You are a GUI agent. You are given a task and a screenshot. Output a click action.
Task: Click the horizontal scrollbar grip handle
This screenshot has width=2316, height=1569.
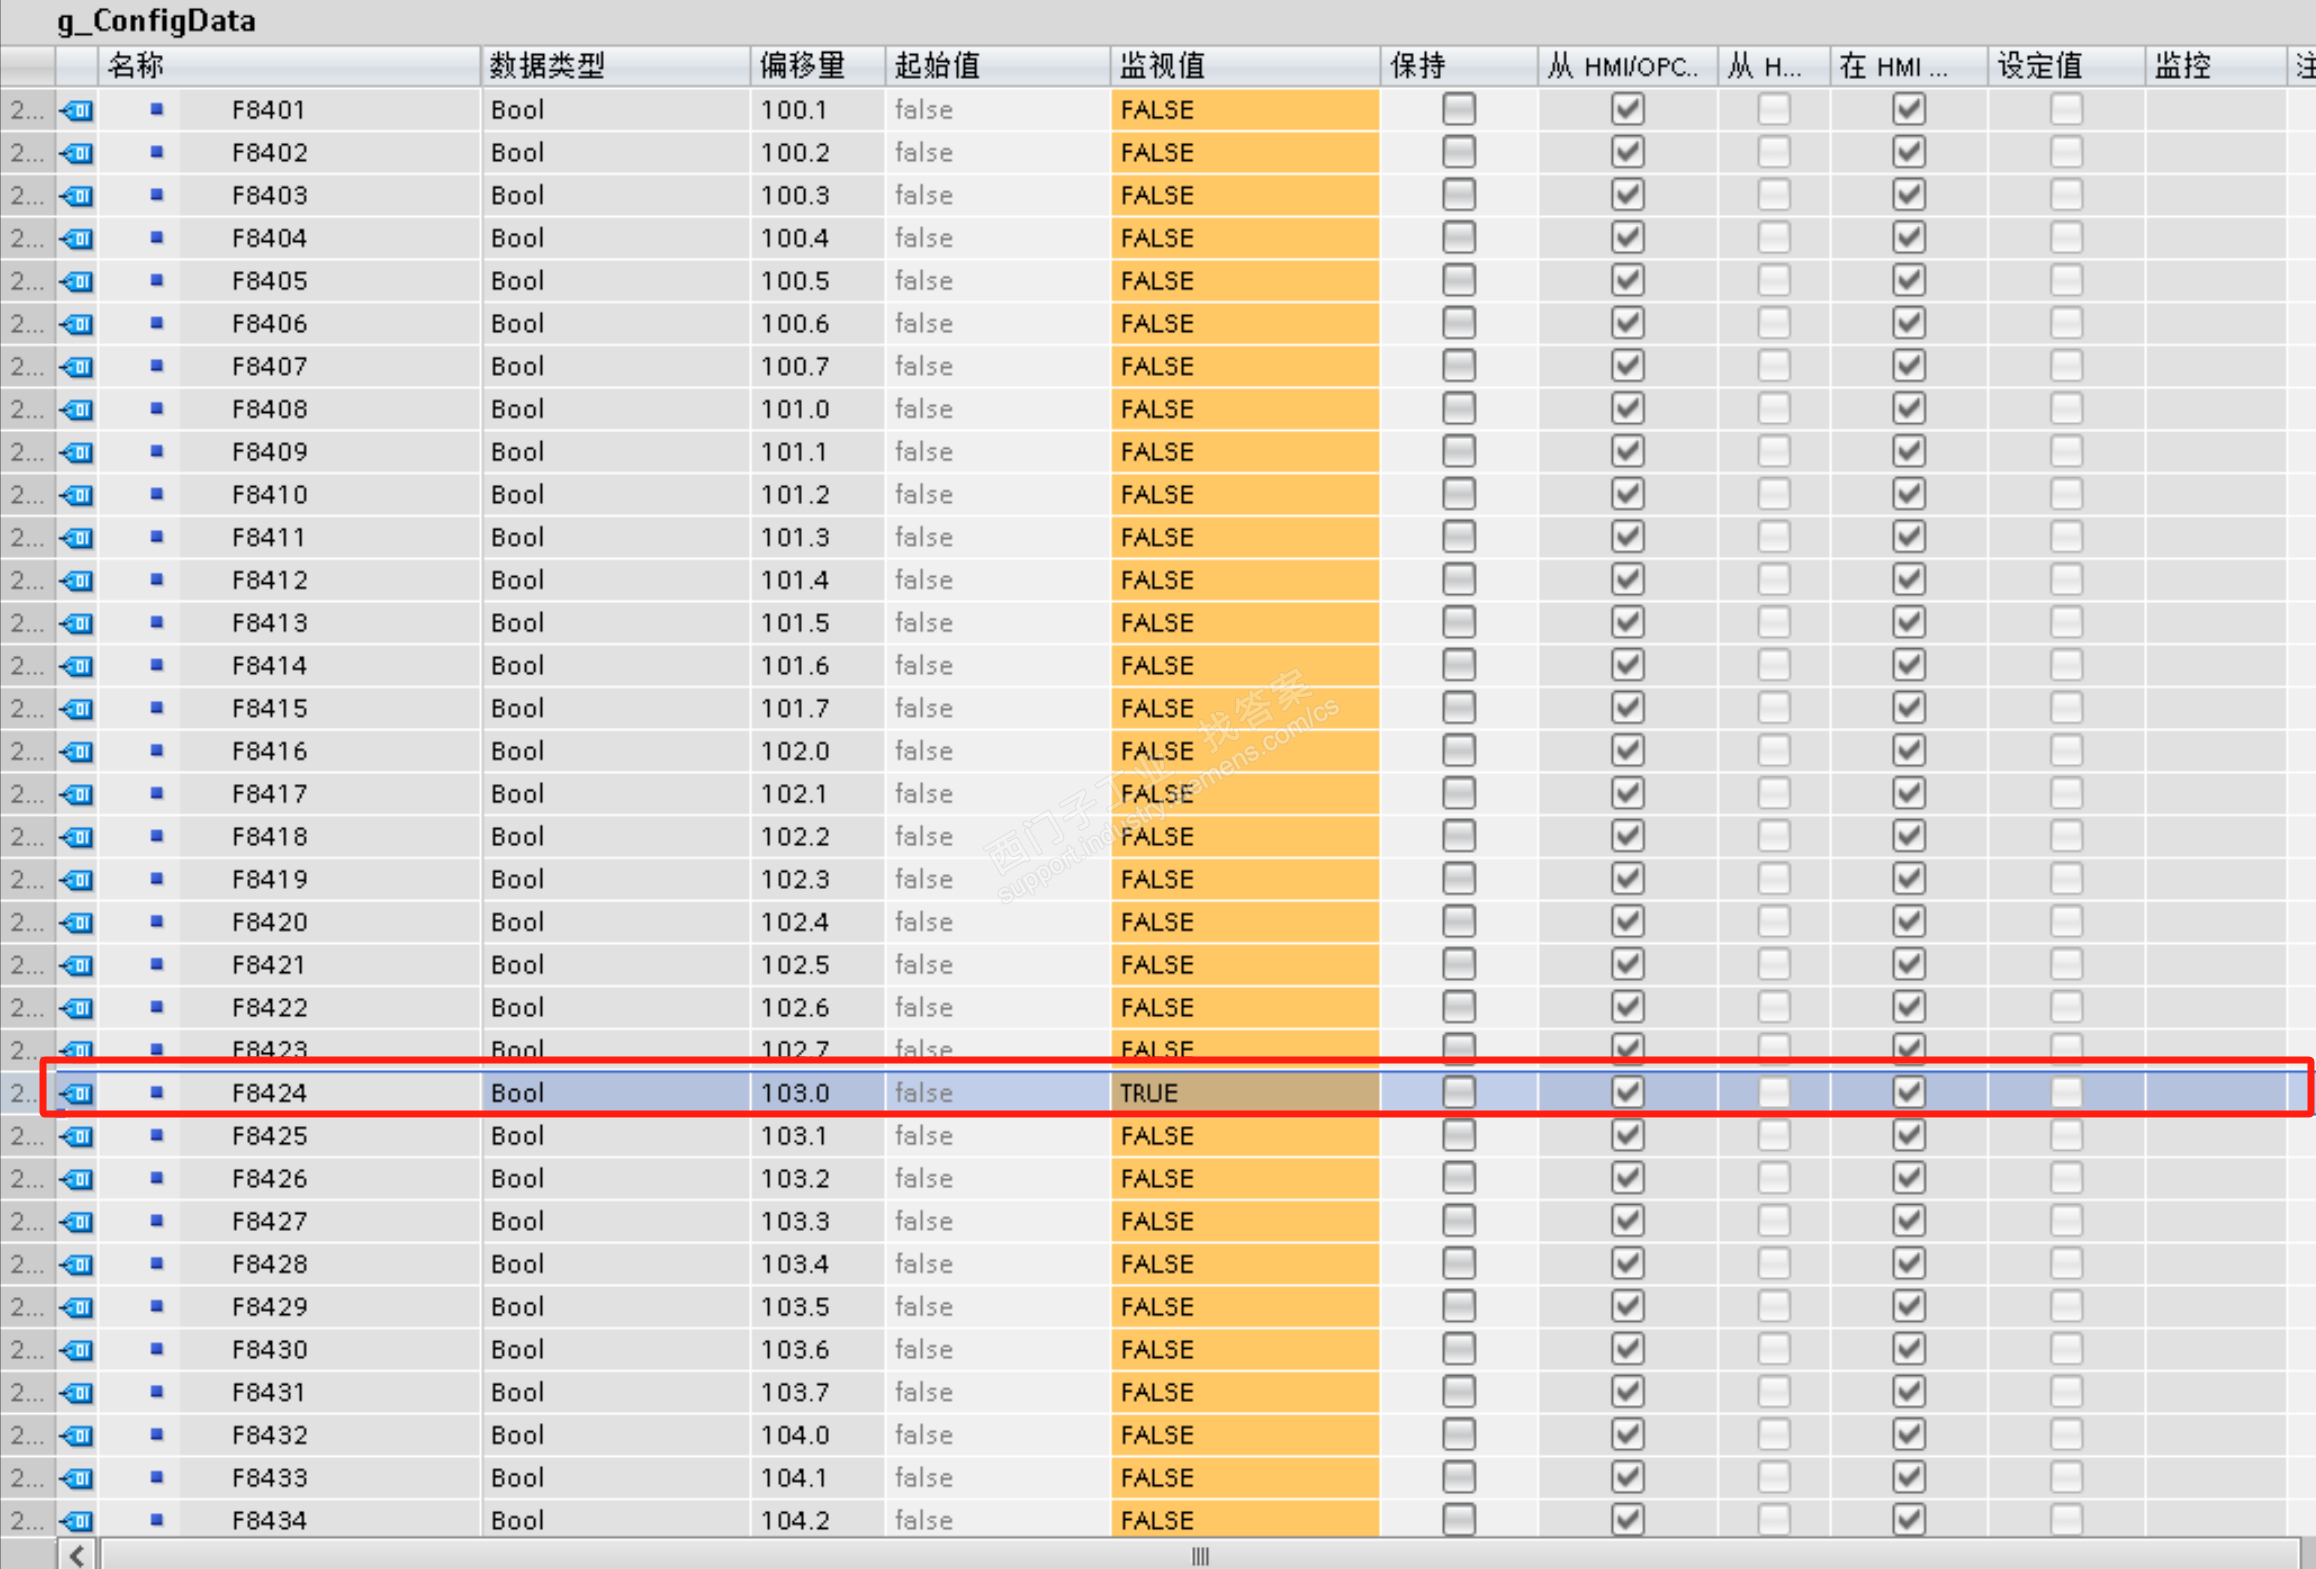click(x=1200, y=1555)
